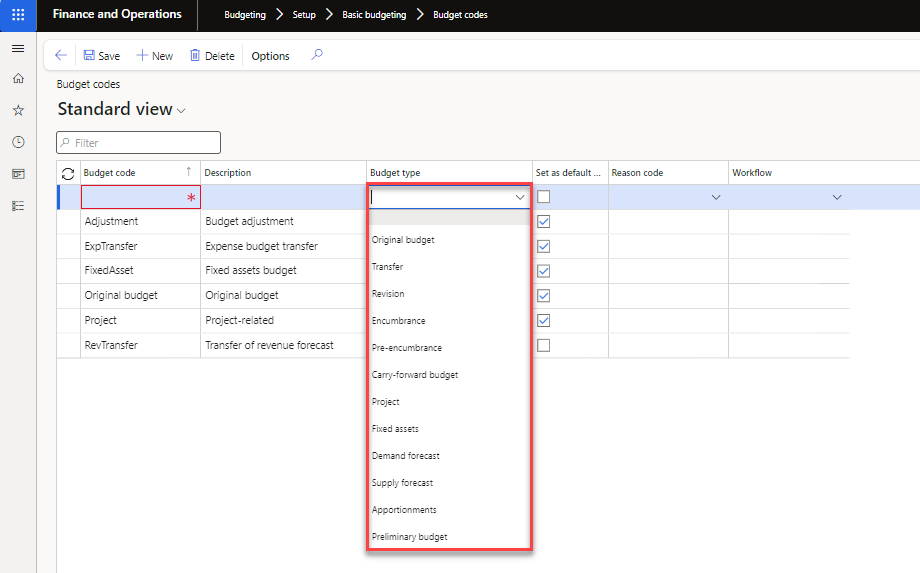Click the Budget type column header
The width and height of the screenshot is (920, 573).
pos(449,173)
